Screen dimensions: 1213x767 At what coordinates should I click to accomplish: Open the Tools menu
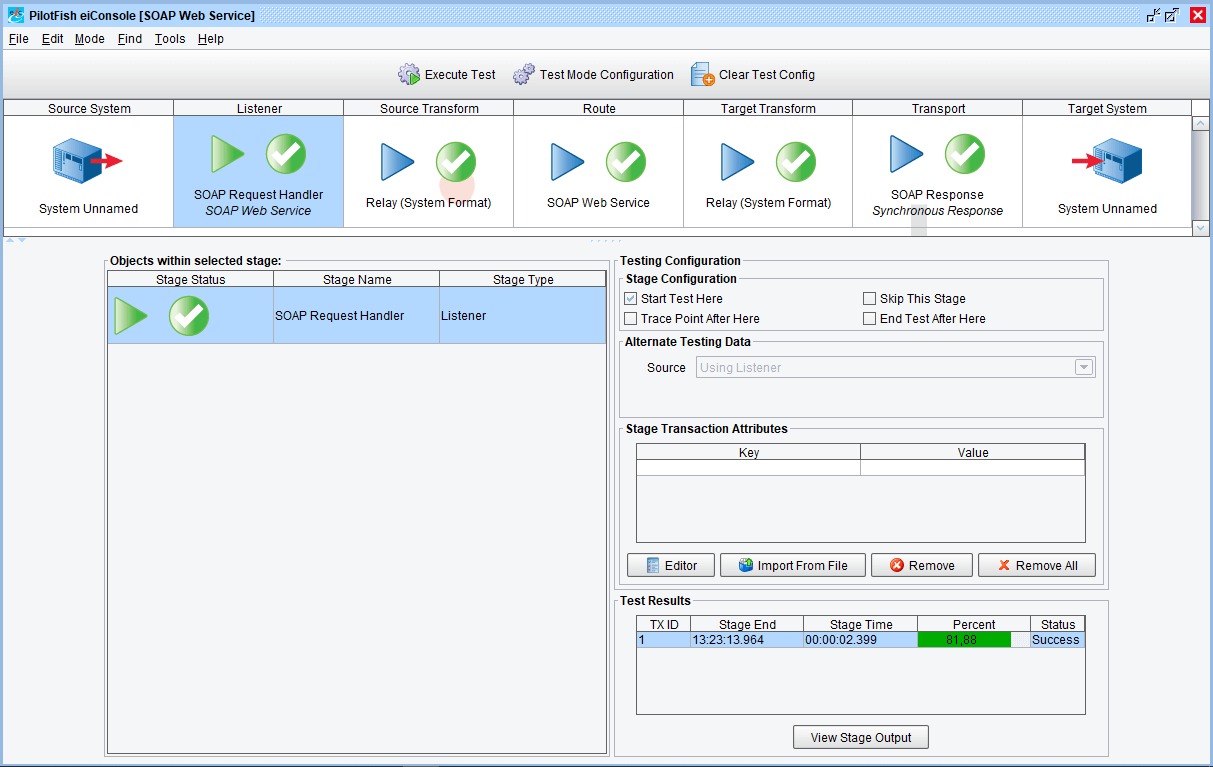pos(169,39)
